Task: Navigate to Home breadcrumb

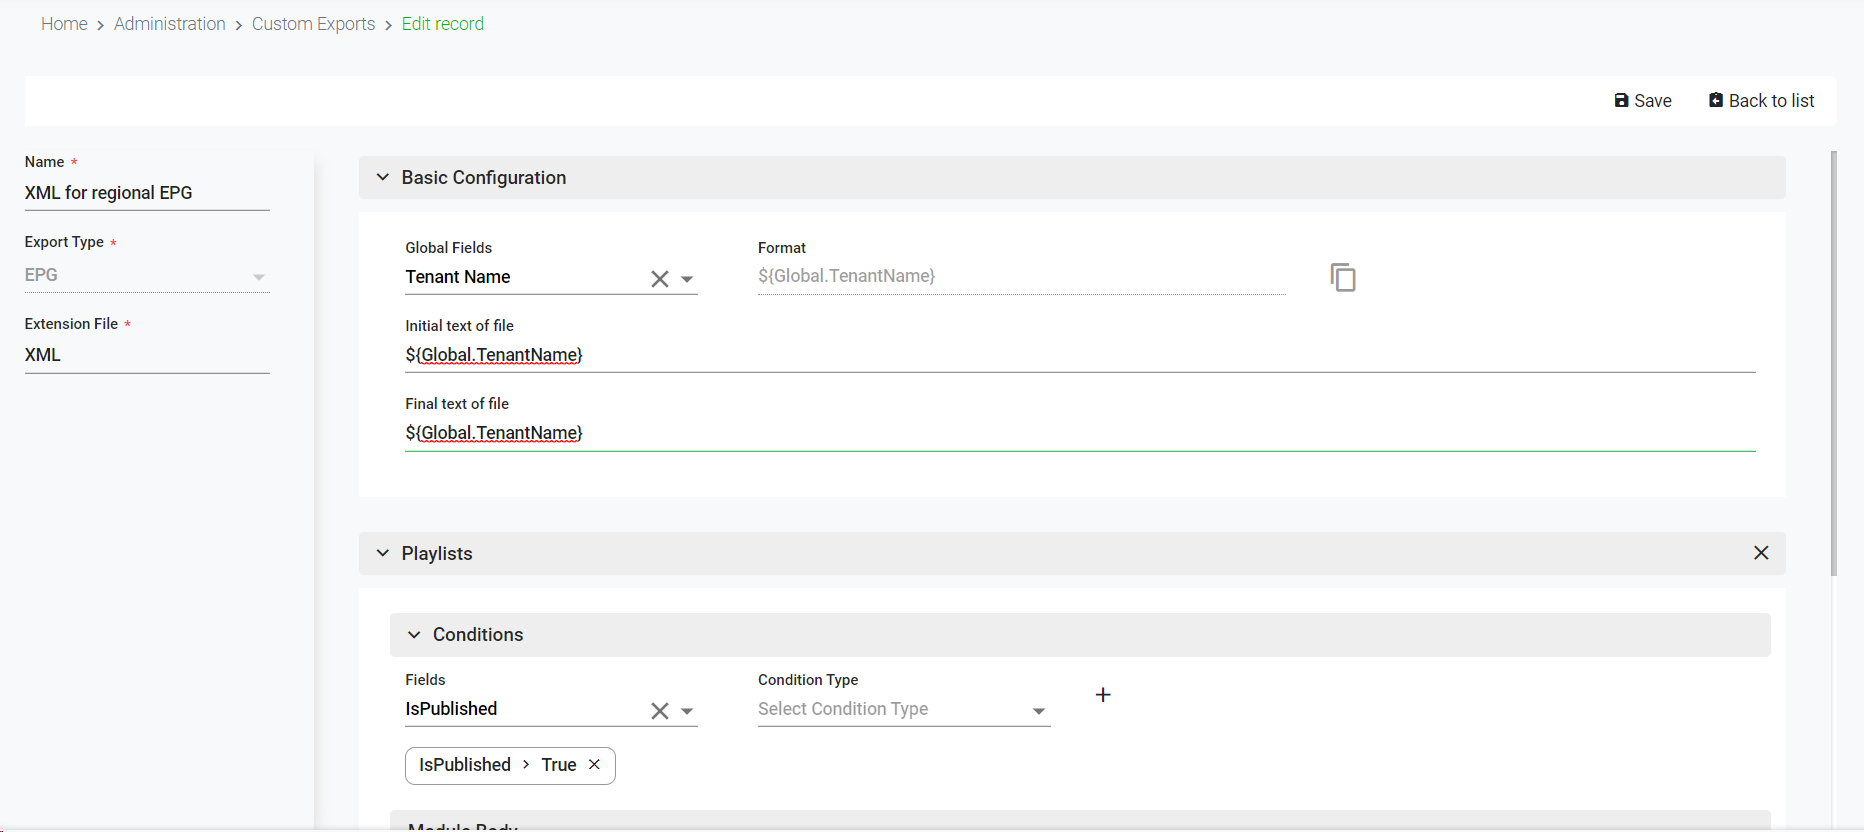Action: tap(64, 24)
